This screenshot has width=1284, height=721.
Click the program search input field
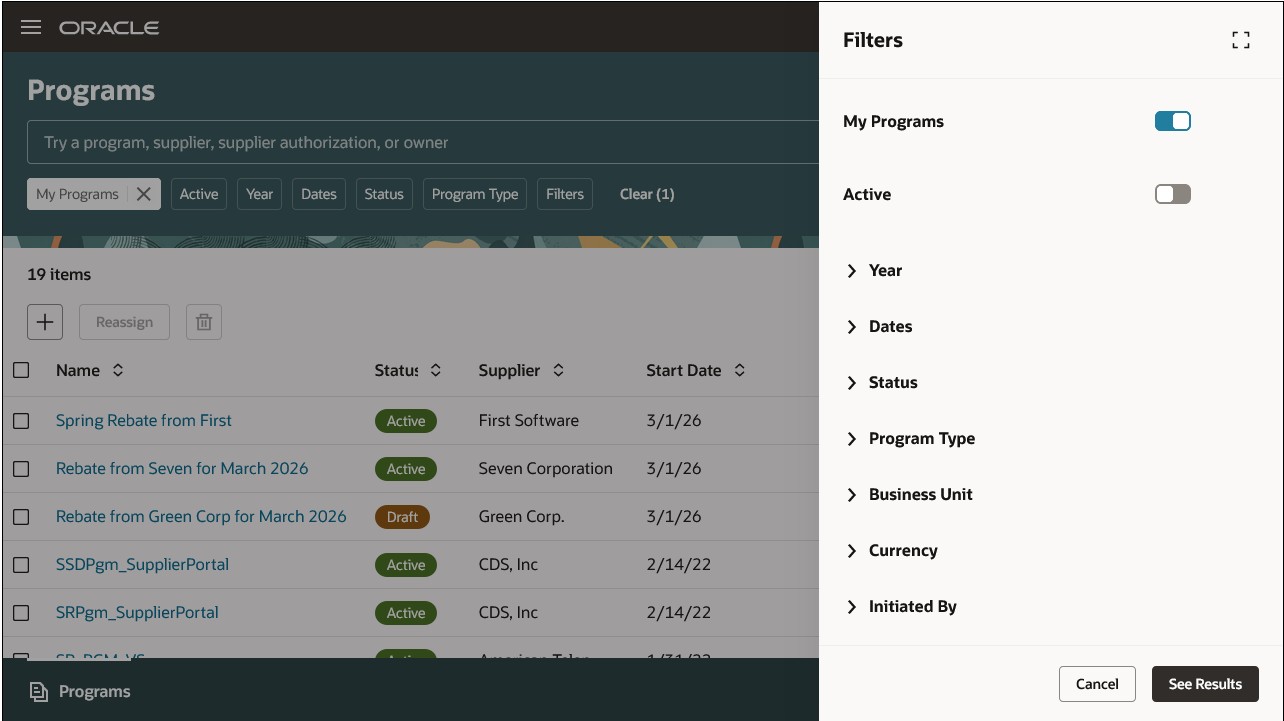[x=420, y=141]
